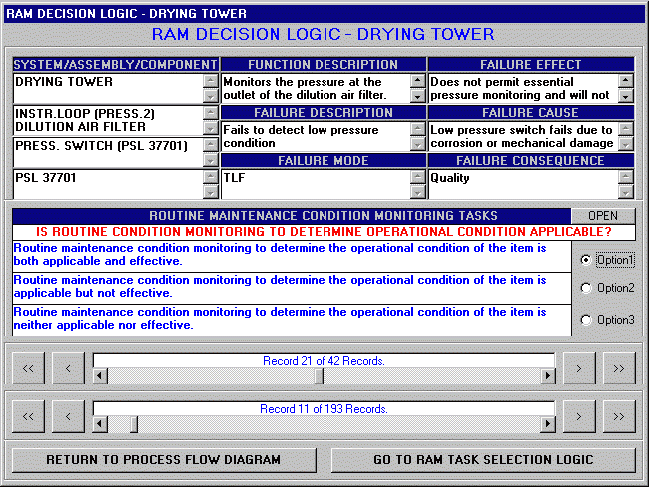Click red 'IS ROUTINE CONDITION MONITORING' question
This screenshot has width=649, height=487.
pos(324,232)
